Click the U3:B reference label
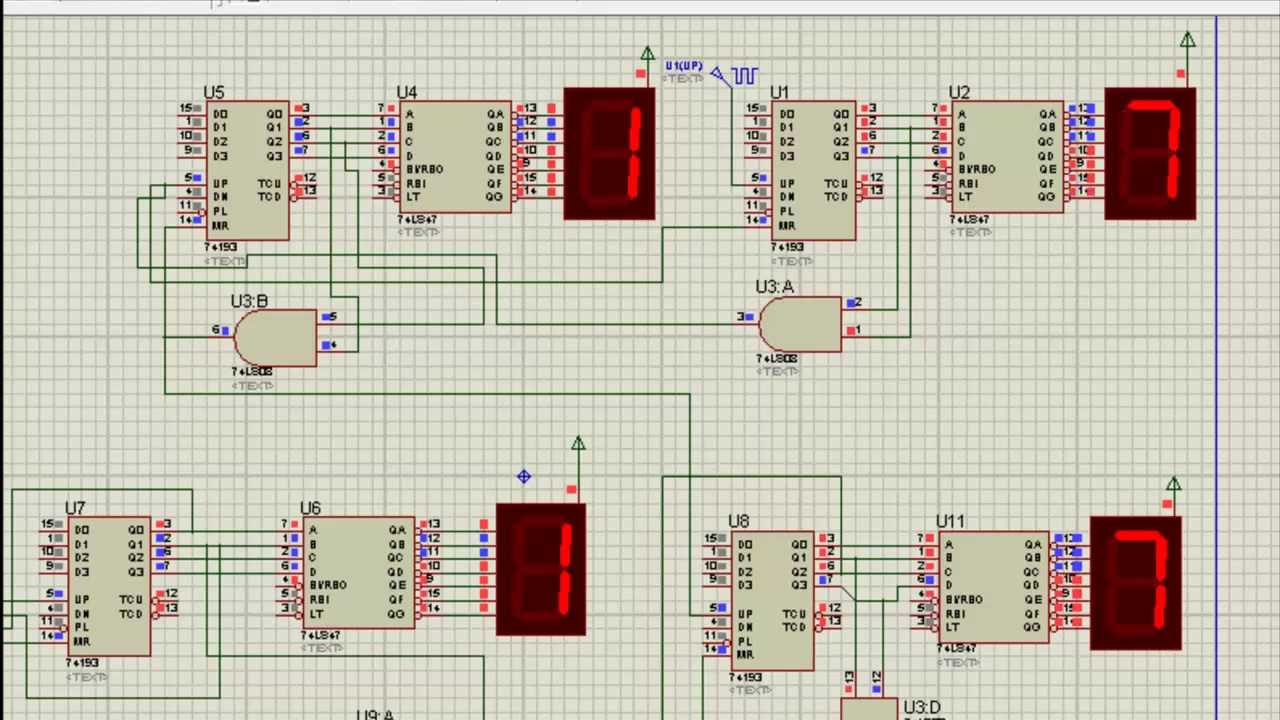This screenshot has height=720, width=1280. (x=249, y=301)
